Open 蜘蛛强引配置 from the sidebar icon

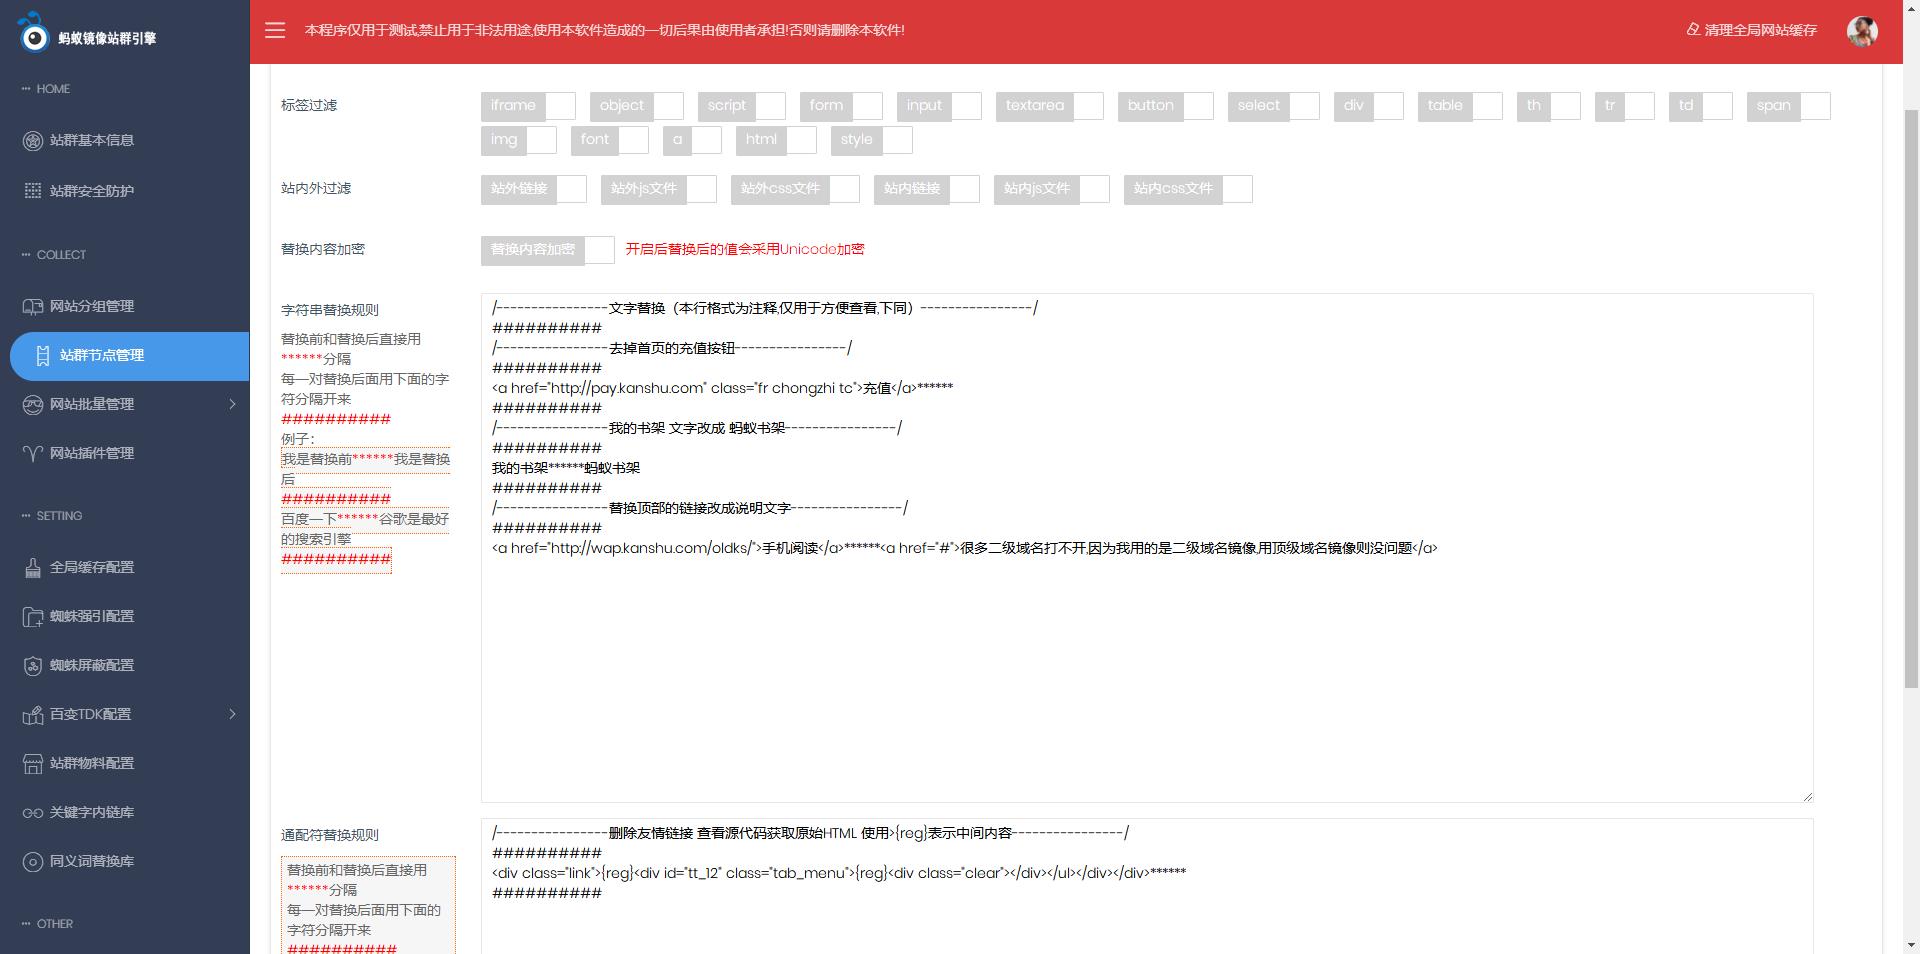tap(33, 617)
